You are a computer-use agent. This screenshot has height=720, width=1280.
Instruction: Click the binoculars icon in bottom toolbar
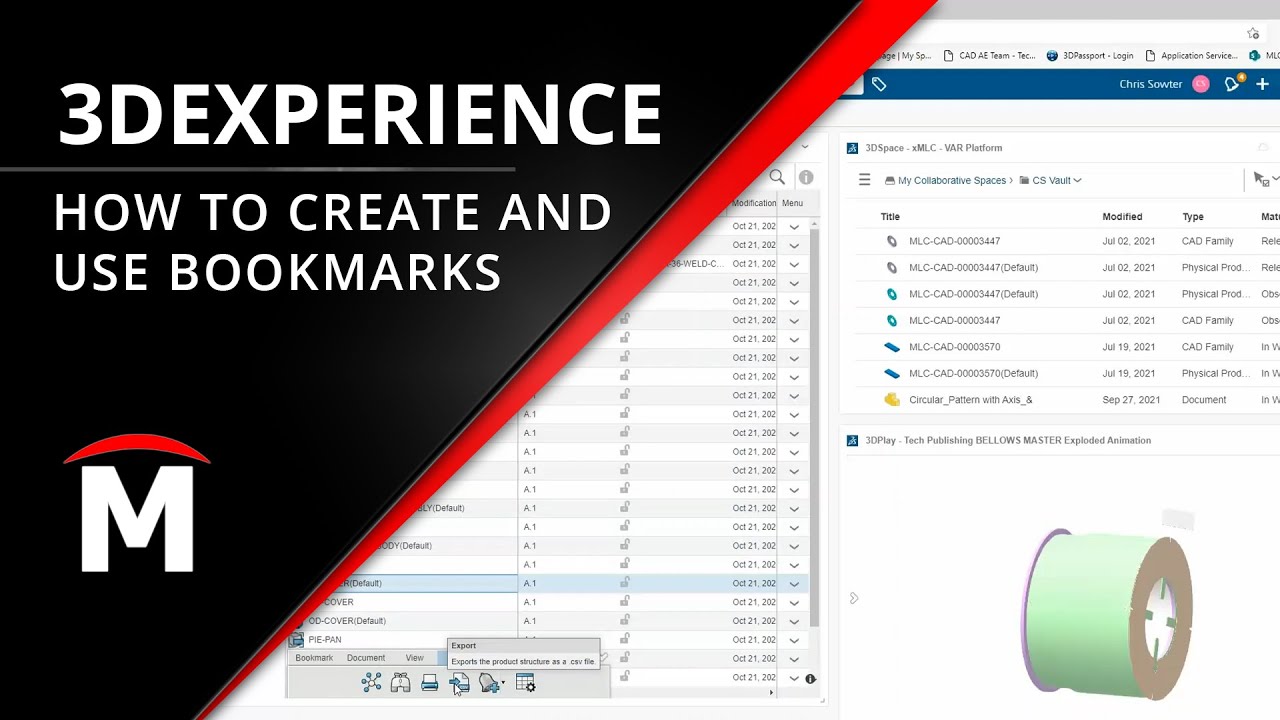pos(400,683)
